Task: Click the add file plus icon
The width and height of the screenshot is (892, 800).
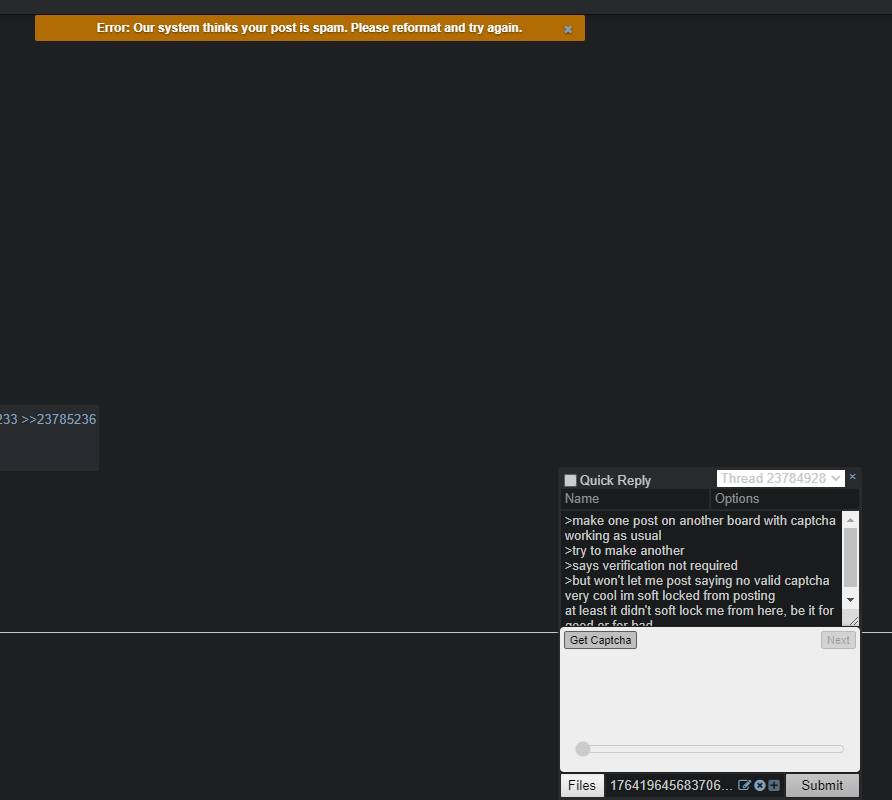Action: pyautogui.click(x=774, y=785)
